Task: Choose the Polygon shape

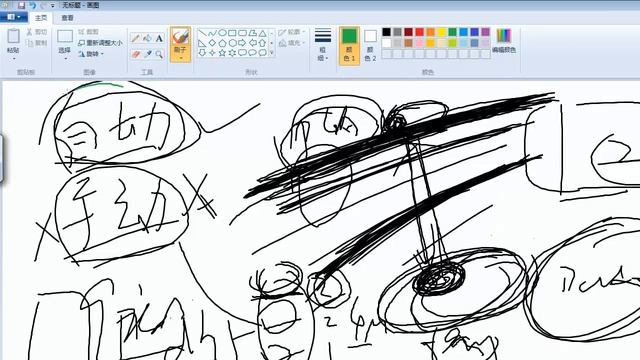Action: [x=253, y=33]
